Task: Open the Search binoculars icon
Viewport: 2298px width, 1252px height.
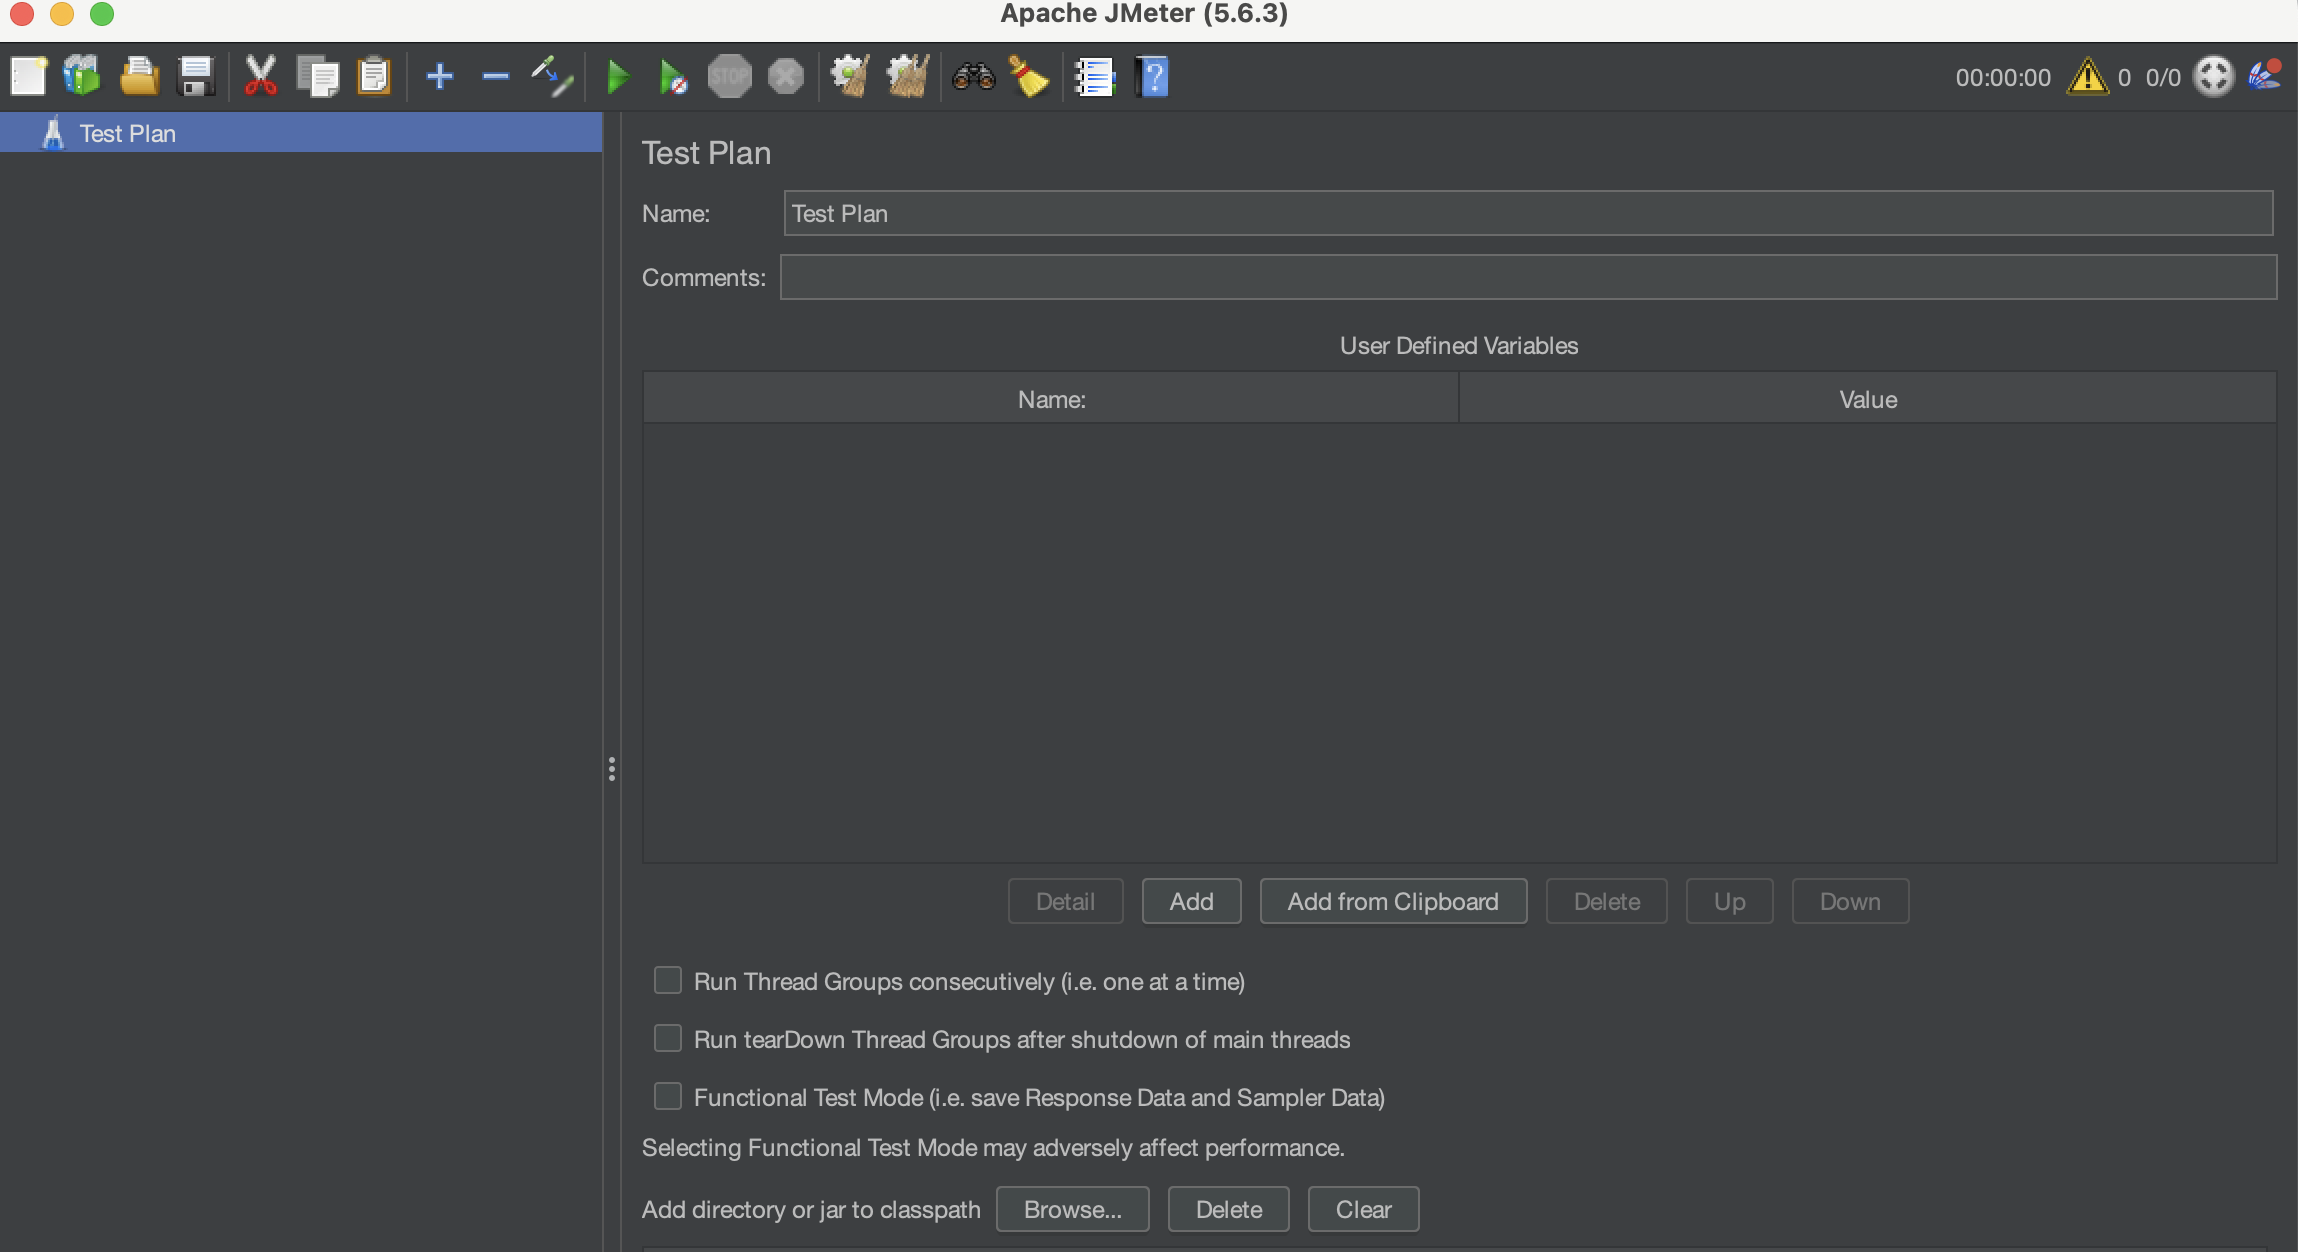Action: pos(973,76)
